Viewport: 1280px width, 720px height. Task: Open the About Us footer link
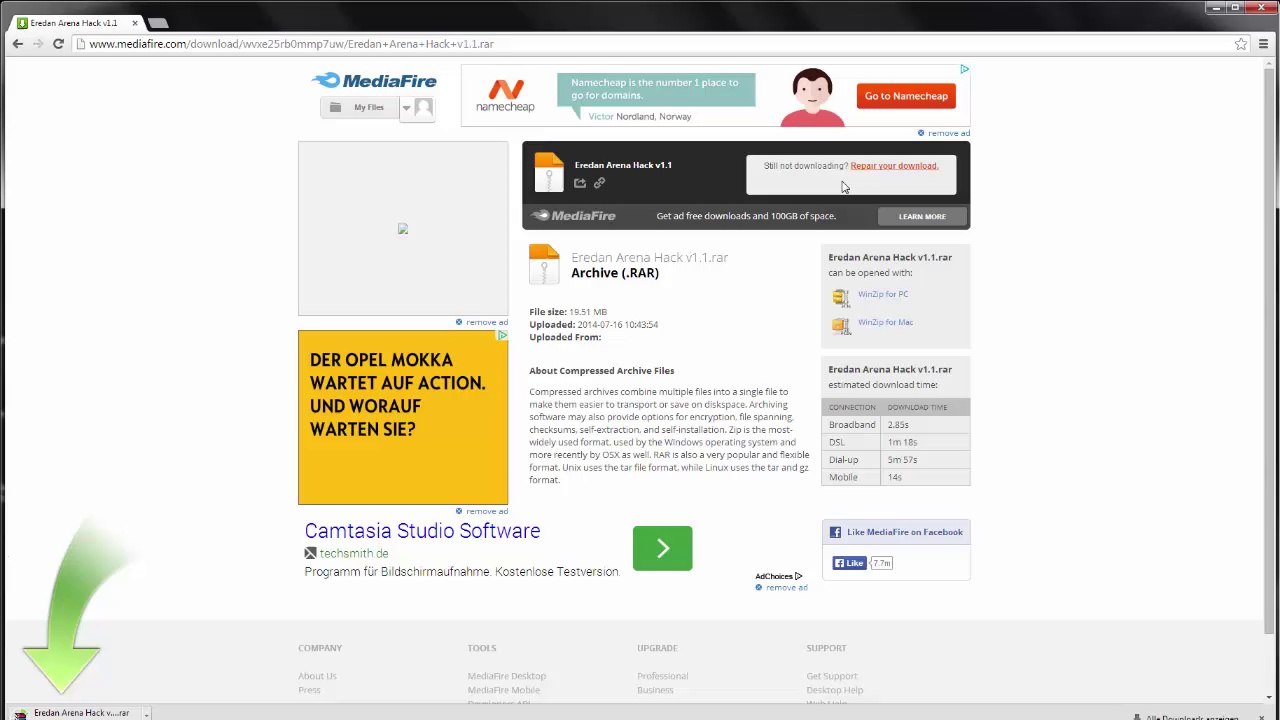click(x=317, y=676)
